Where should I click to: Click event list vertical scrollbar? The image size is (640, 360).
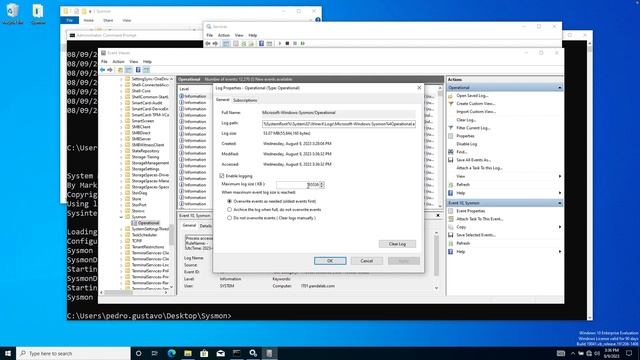[x=440, y=147]
